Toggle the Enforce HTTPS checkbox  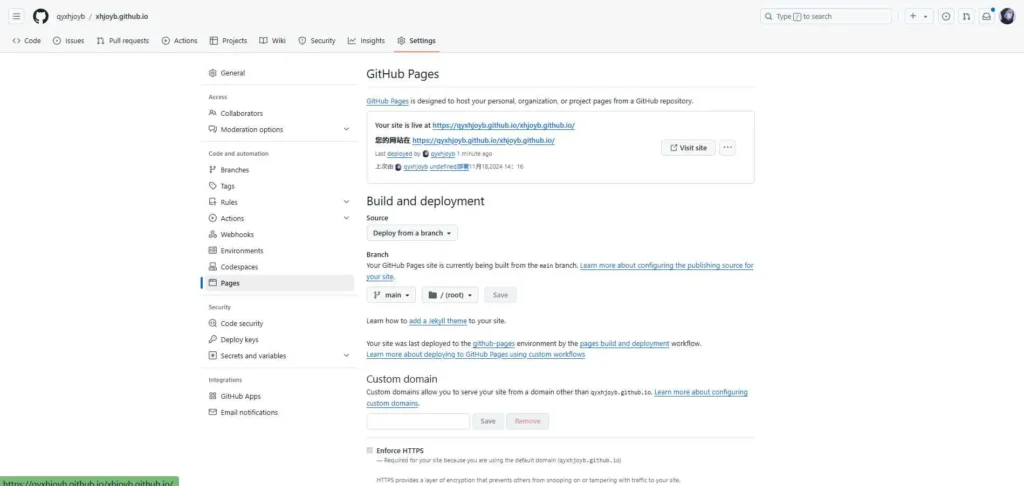370,450
